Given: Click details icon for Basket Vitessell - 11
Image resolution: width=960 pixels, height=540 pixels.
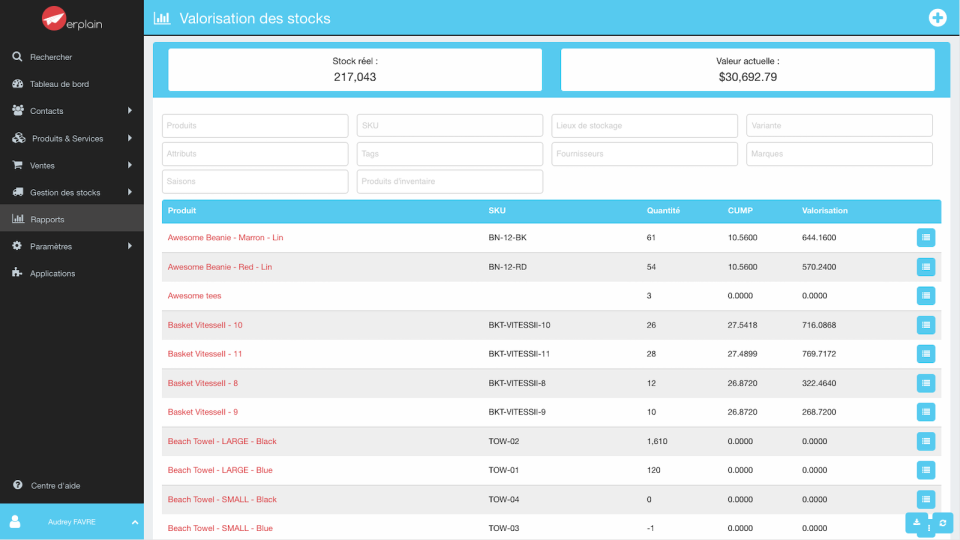Looking at the screenshot, I should tap(926, 354).
